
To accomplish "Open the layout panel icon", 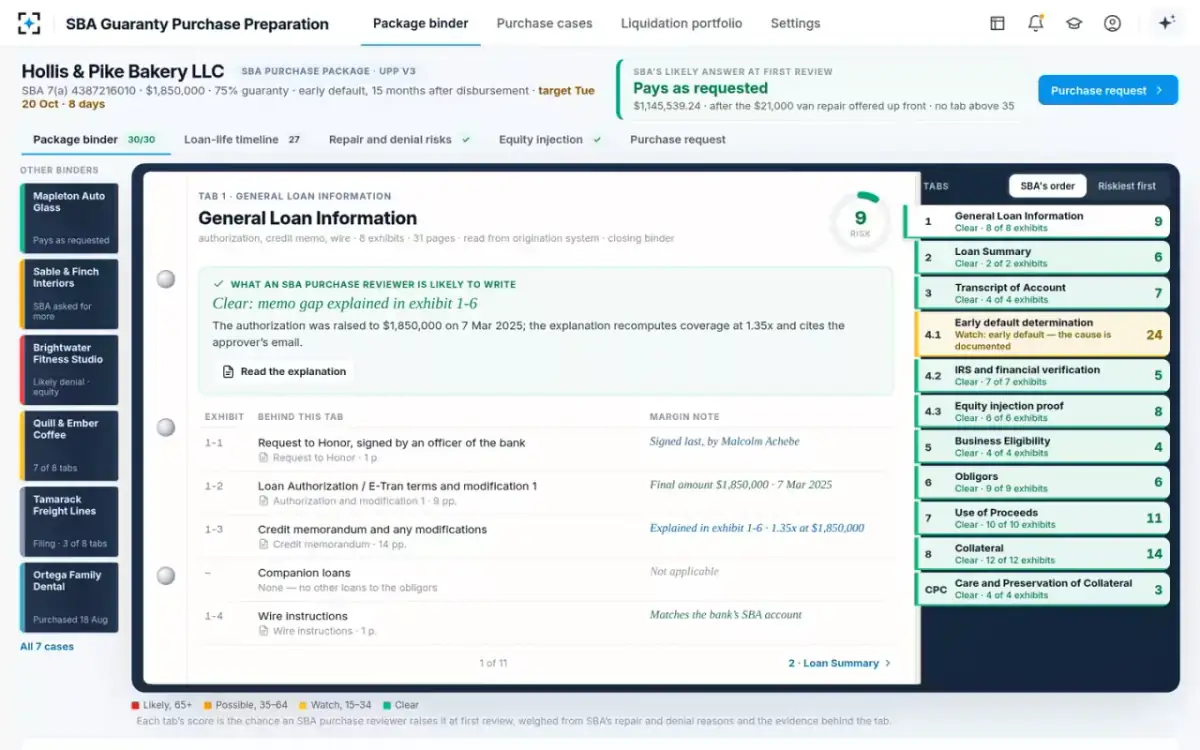I will pos(997,23).
